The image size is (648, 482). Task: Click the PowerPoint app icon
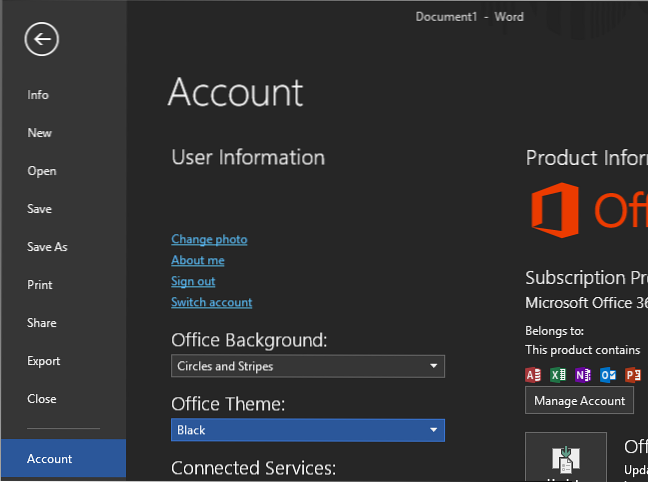click(633, 375)
